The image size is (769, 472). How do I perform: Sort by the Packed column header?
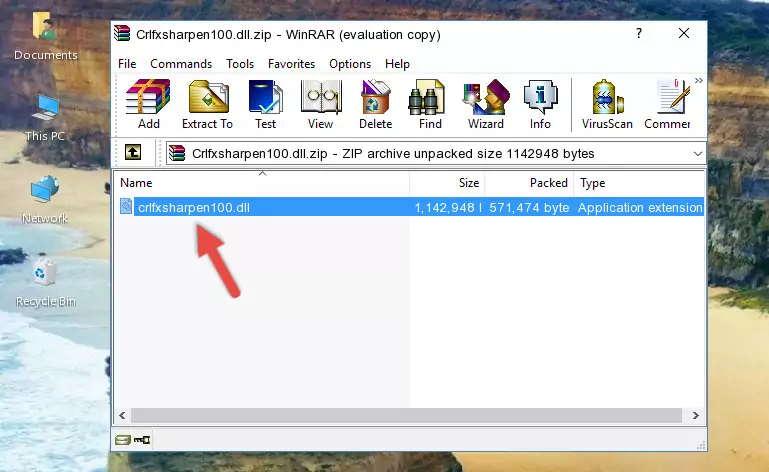click(529, 183)
